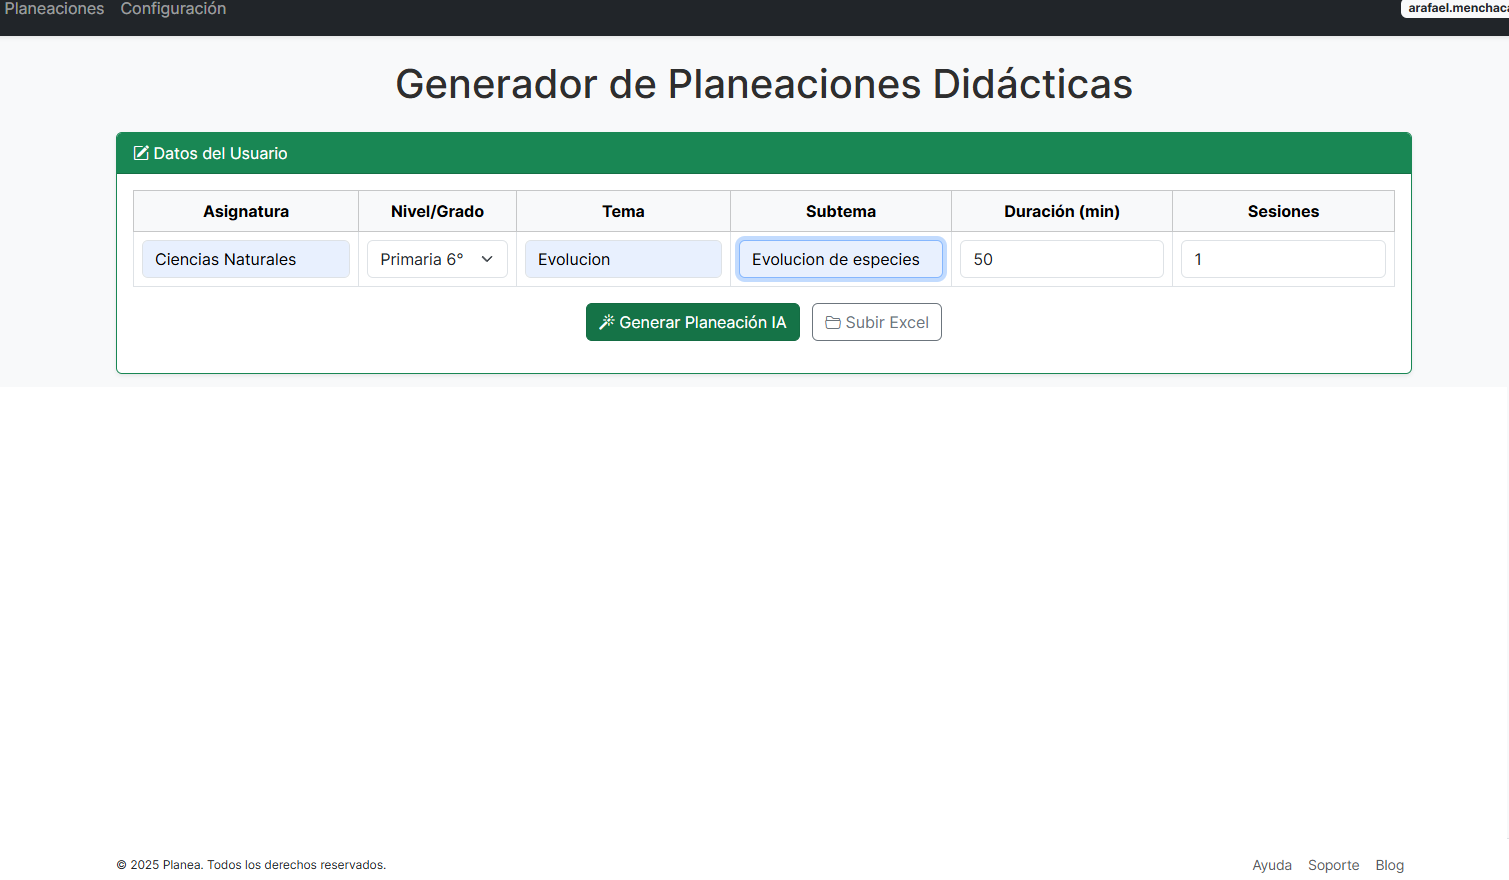Open the Planeaciones menu
This screenshot has width=1509, height=880.
pos(54,9)
